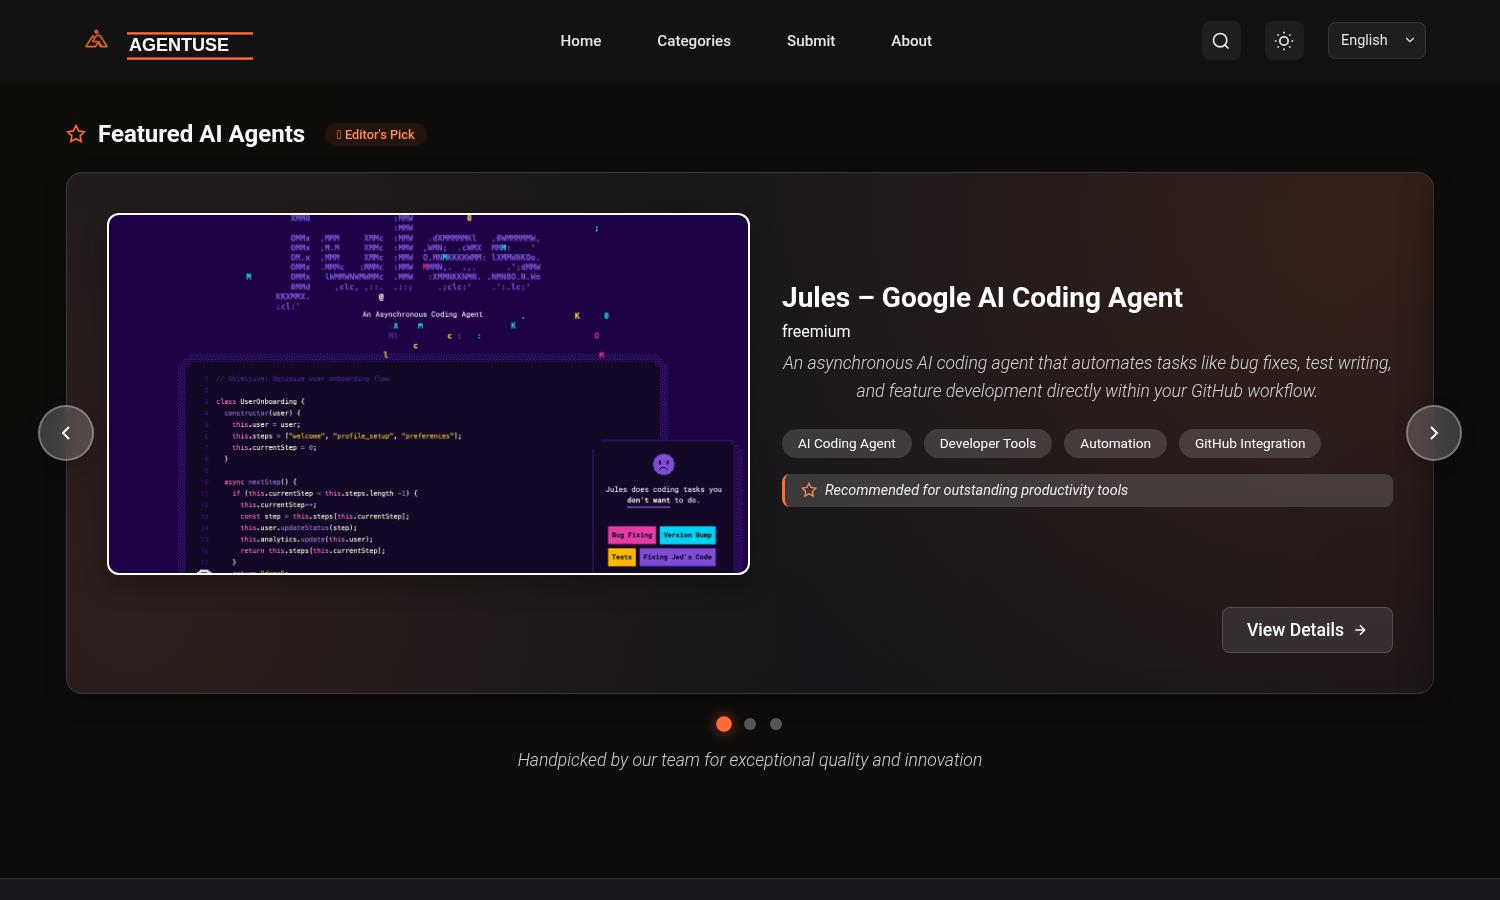The height and width of the screenshot is (900, 1500).
Task: Open the Categories menu item
Action: pyautogui.click(x=694, y=41)
